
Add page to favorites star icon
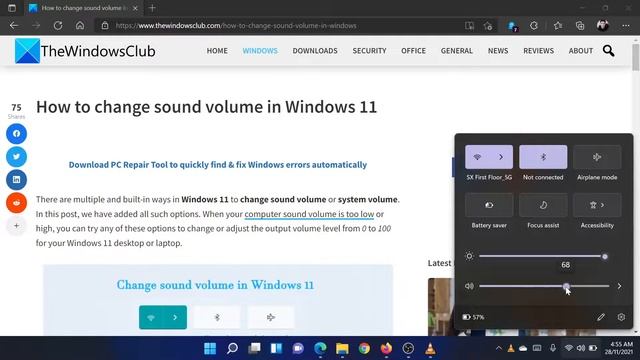point(488,26)
